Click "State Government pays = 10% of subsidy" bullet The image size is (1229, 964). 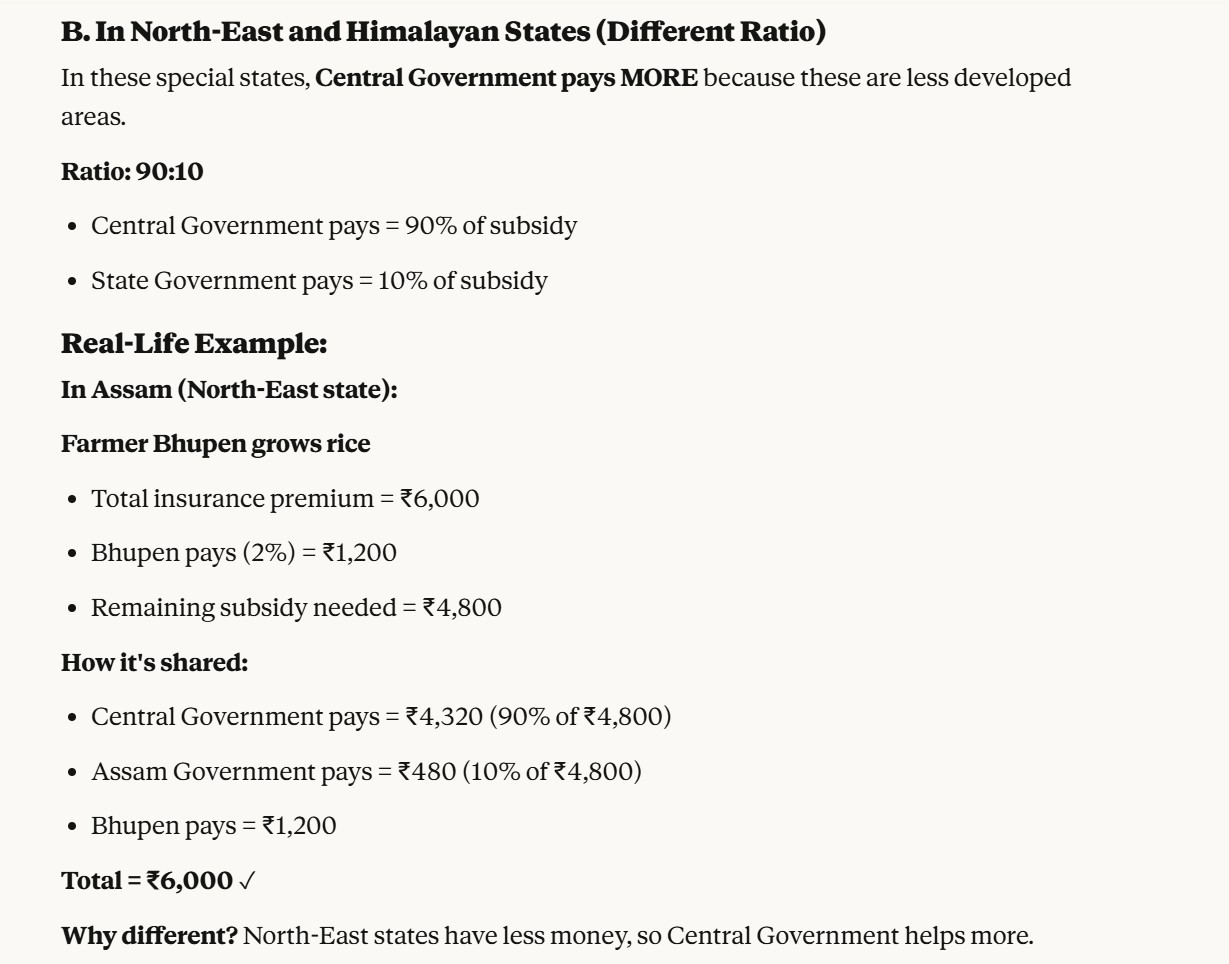pos(319,281)
